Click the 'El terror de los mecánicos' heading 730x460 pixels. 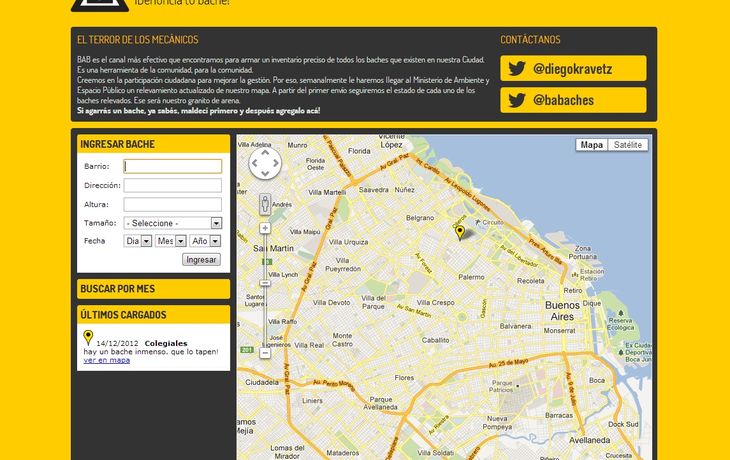[x=138, y=40]
